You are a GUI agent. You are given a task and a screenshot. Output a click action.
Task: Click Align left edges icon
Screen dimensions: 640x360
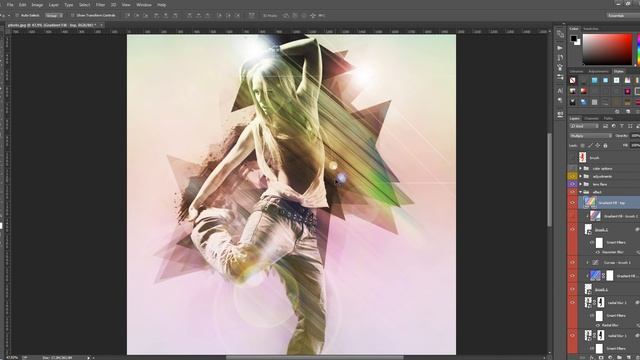coord(156,16)
